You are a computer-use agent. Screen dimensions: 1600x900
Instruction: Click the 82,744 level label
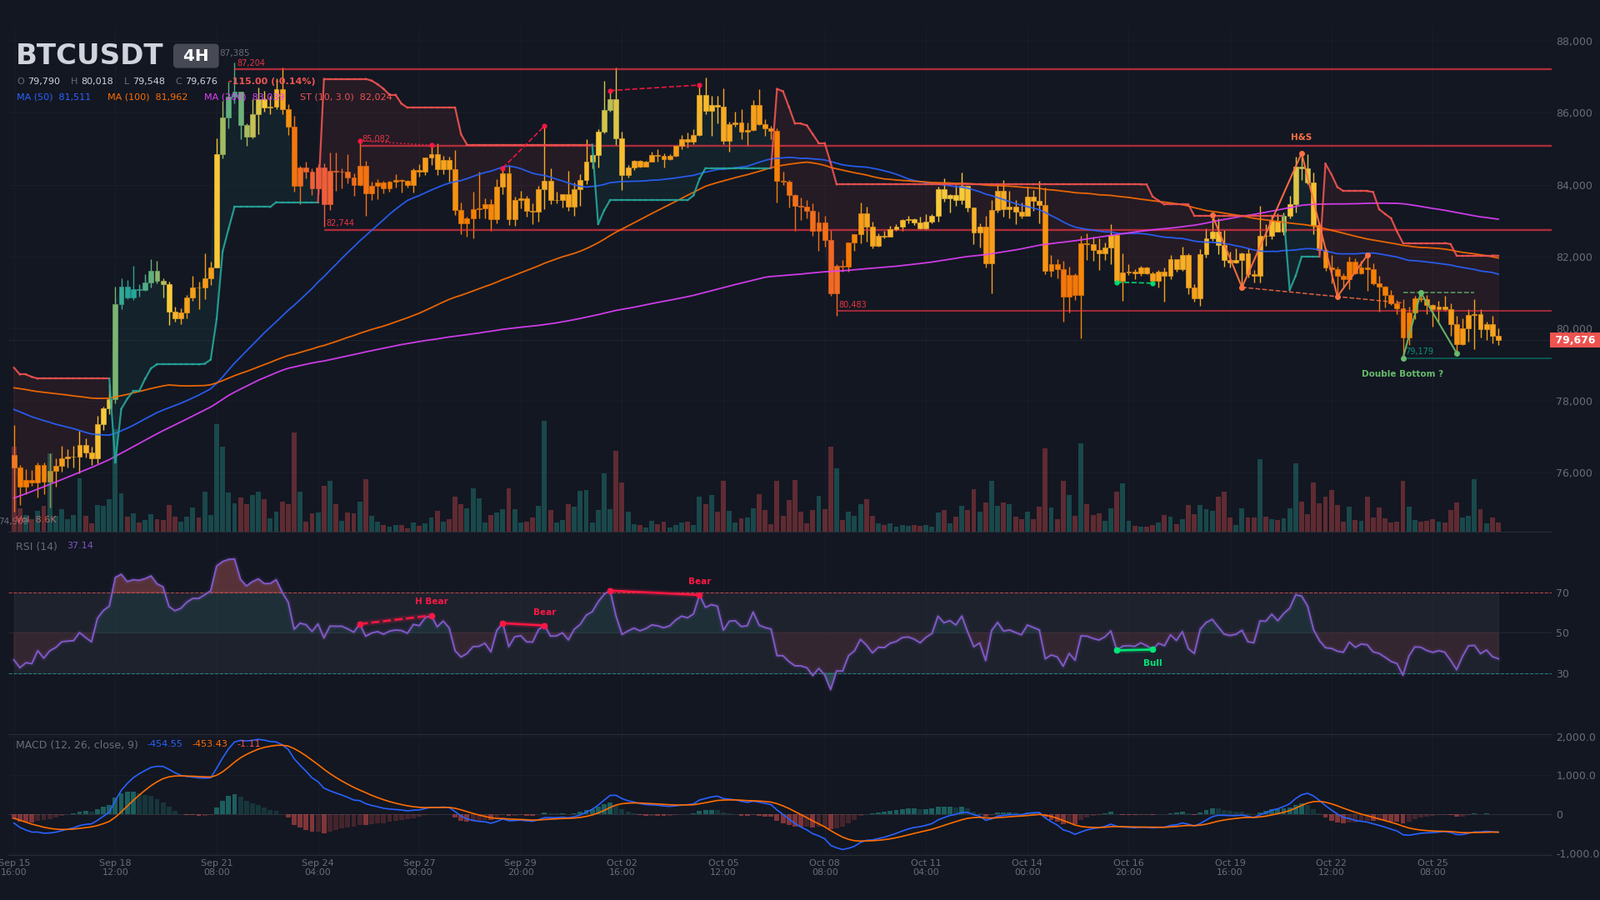(340, 223)
